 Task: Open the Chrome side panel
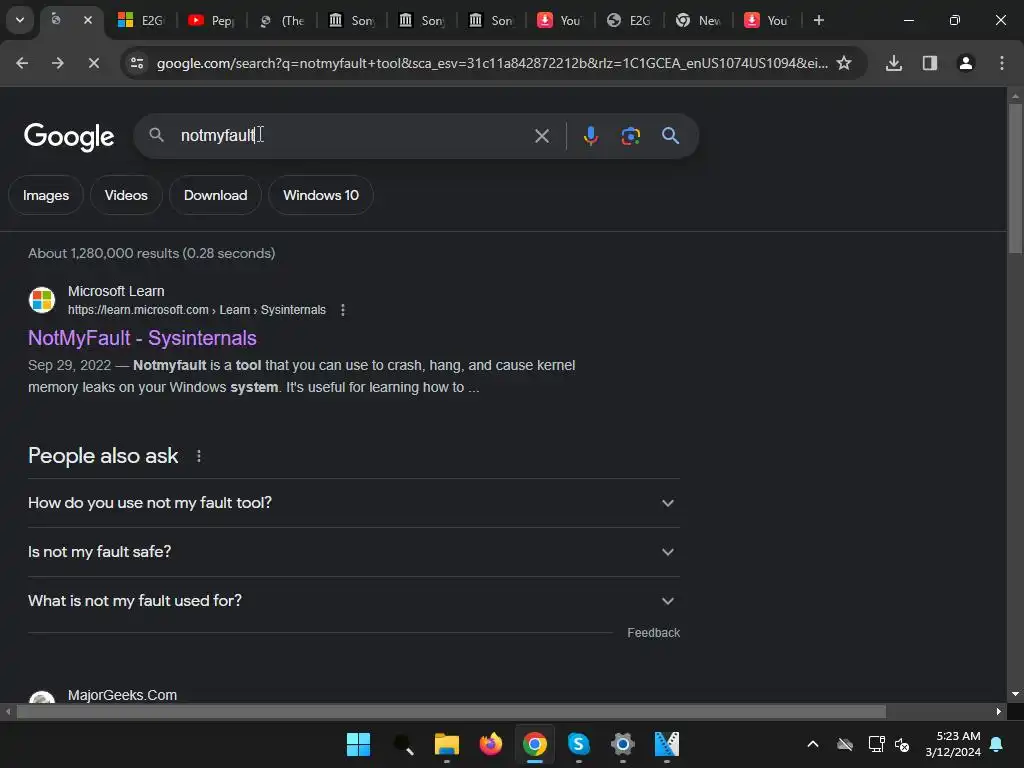[x=929, y=63]
